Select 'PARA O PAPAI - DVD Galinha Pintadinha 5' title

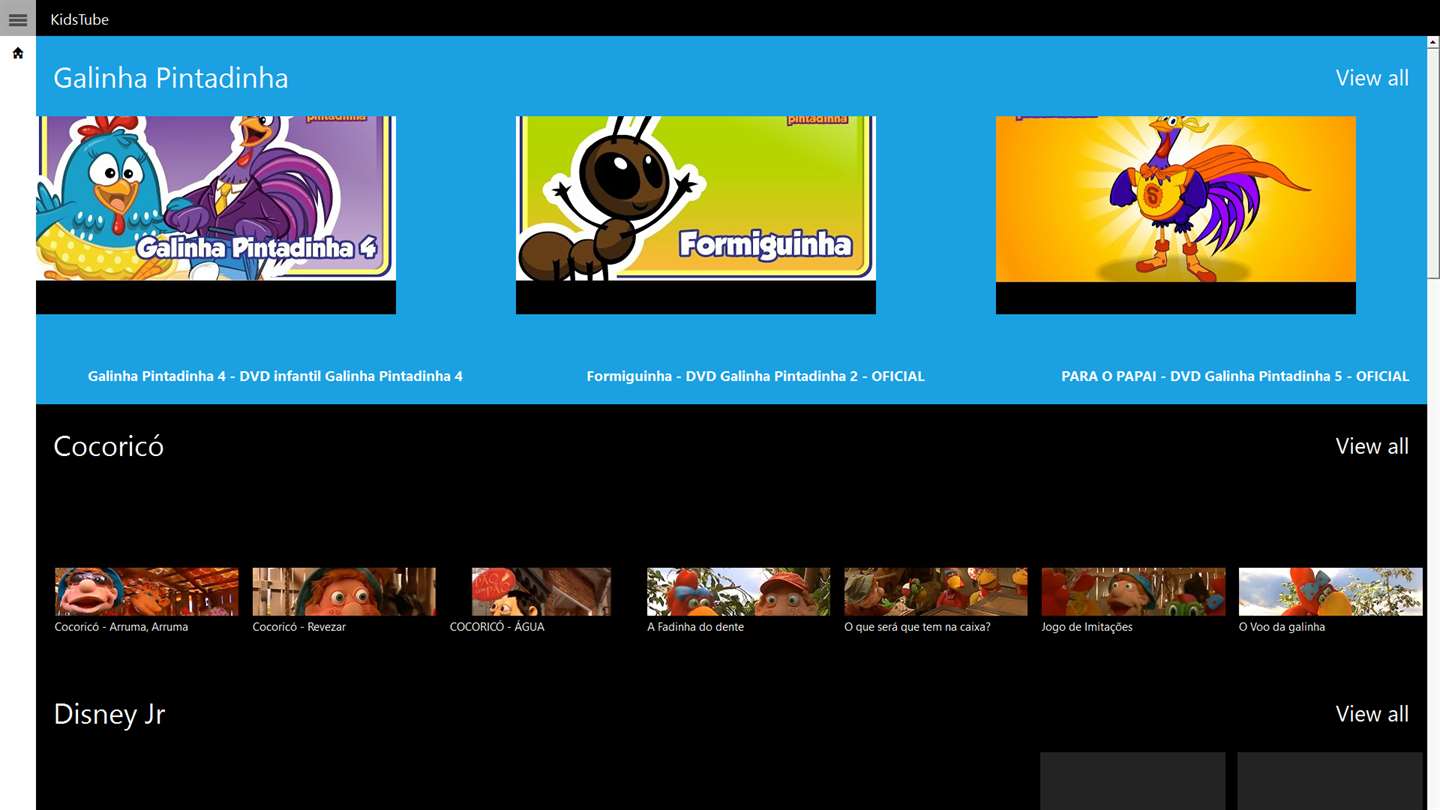coord(1235,376)
